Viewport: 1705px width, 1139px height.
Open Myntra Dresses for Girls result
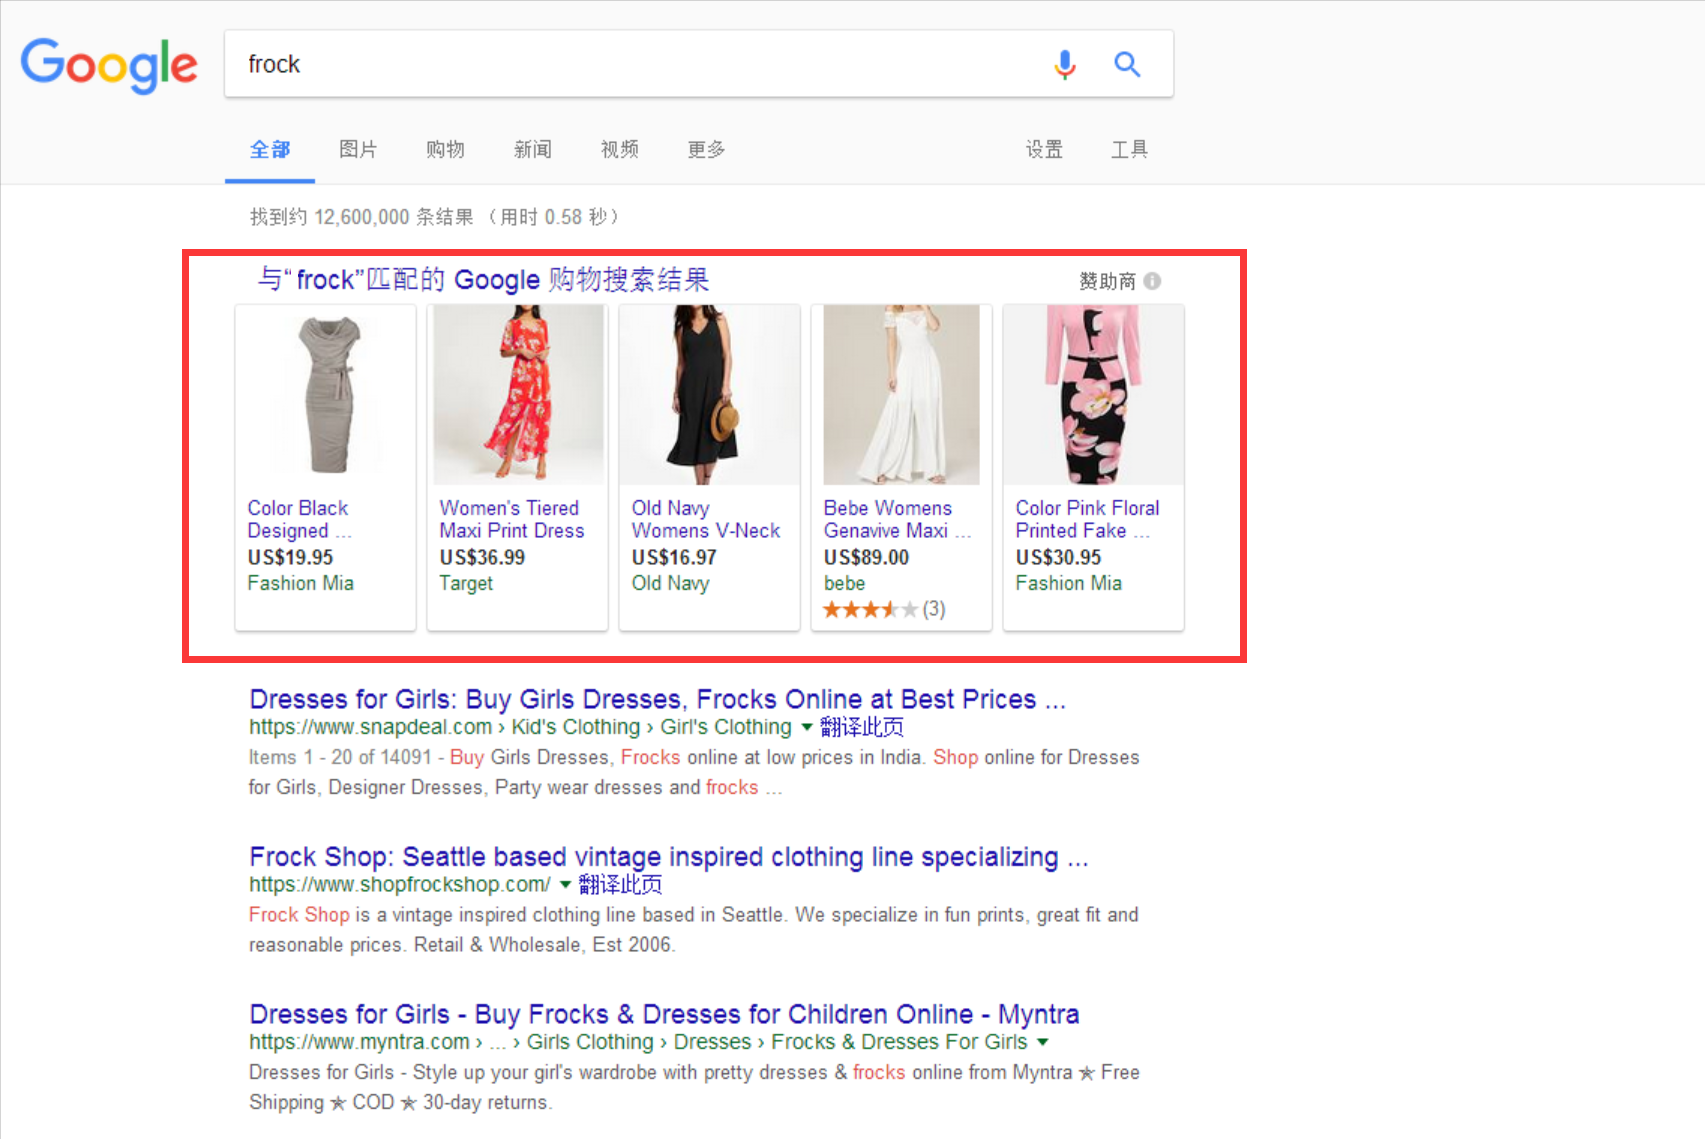click(664, 1014)
